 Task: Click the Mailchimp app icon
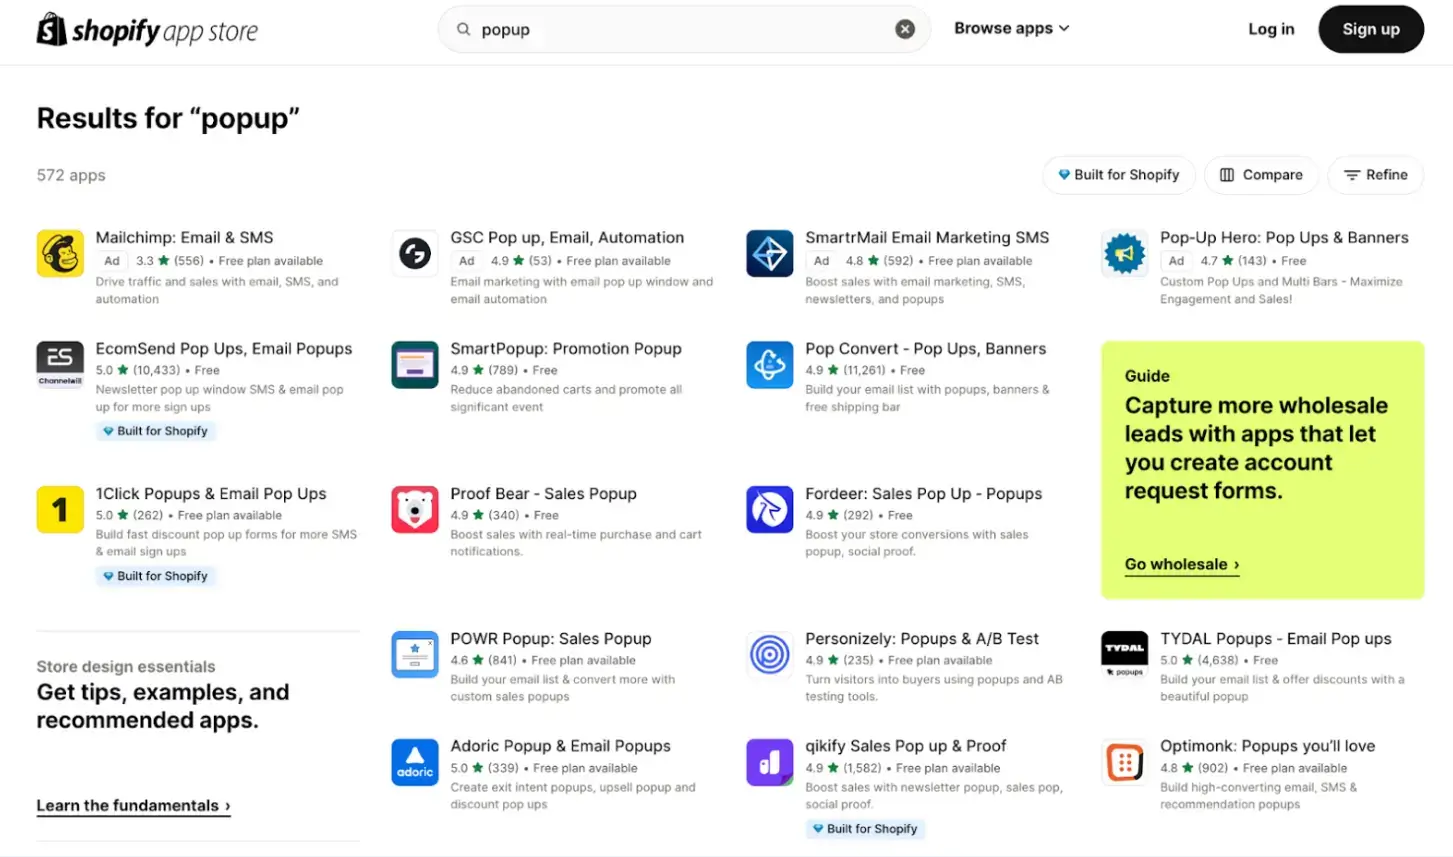tap(59, 253)
